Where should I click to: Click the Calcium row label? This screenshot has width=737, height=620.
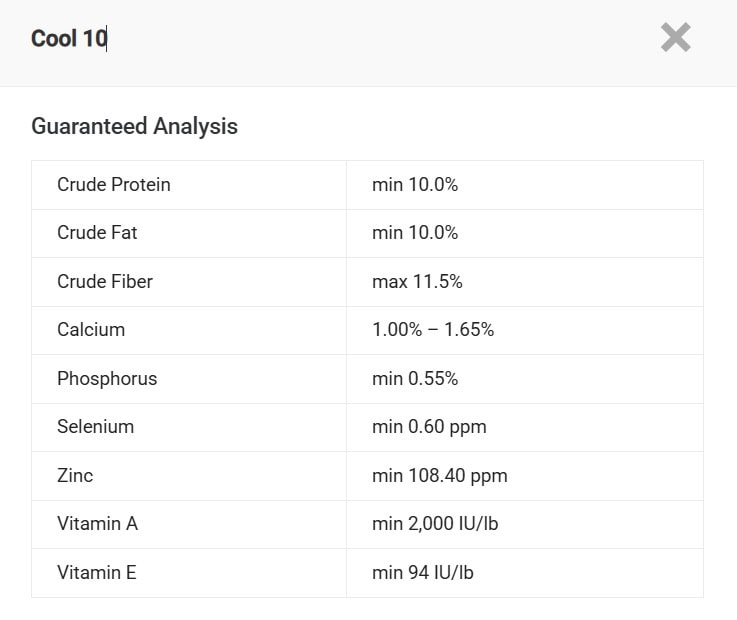pyautogui.click(x=91, y=330)
